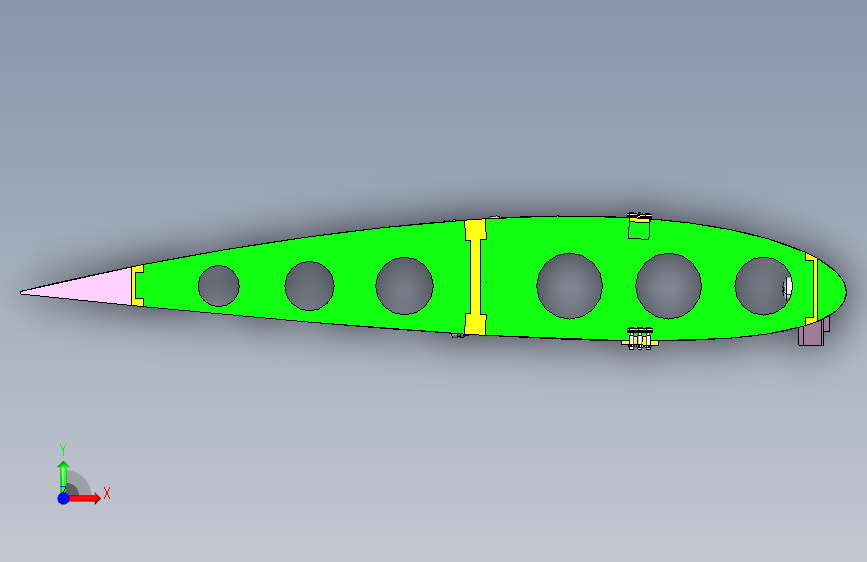This screenshot has height=562, width=867.
Task: Select the small fitting on the upper surface
Action: click(x=639, y=225)
